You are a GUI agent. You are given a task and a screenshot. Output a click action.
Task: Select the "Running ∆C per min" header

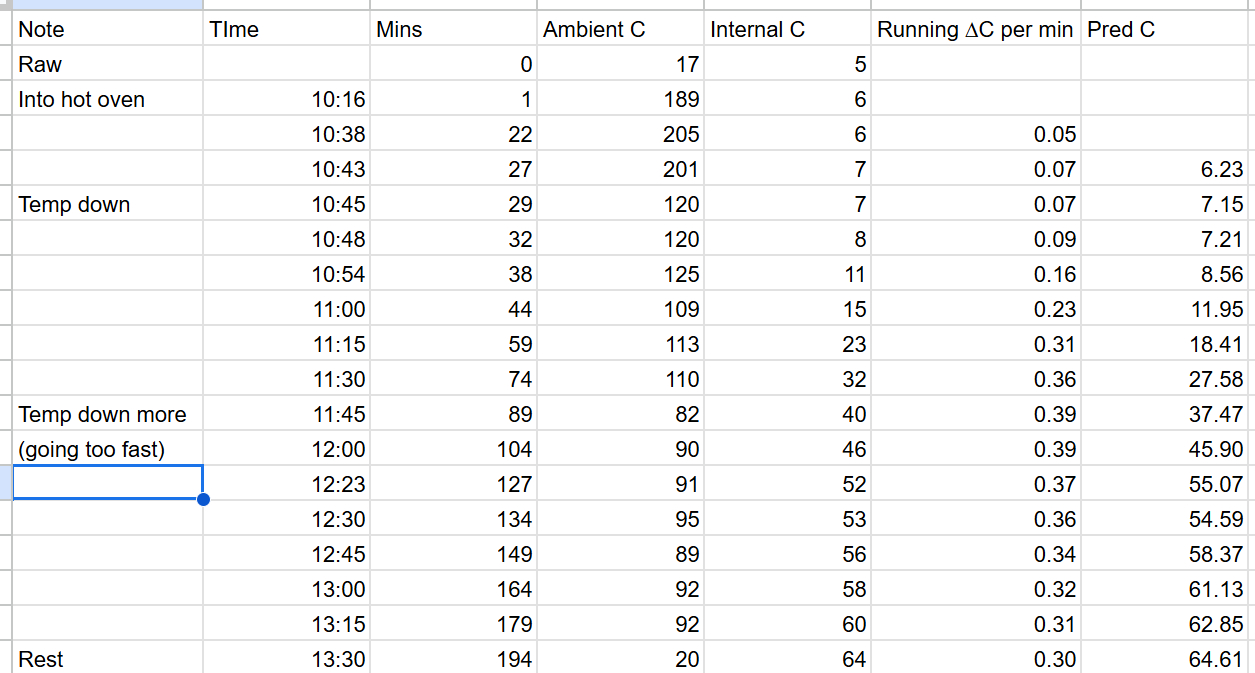974,30
